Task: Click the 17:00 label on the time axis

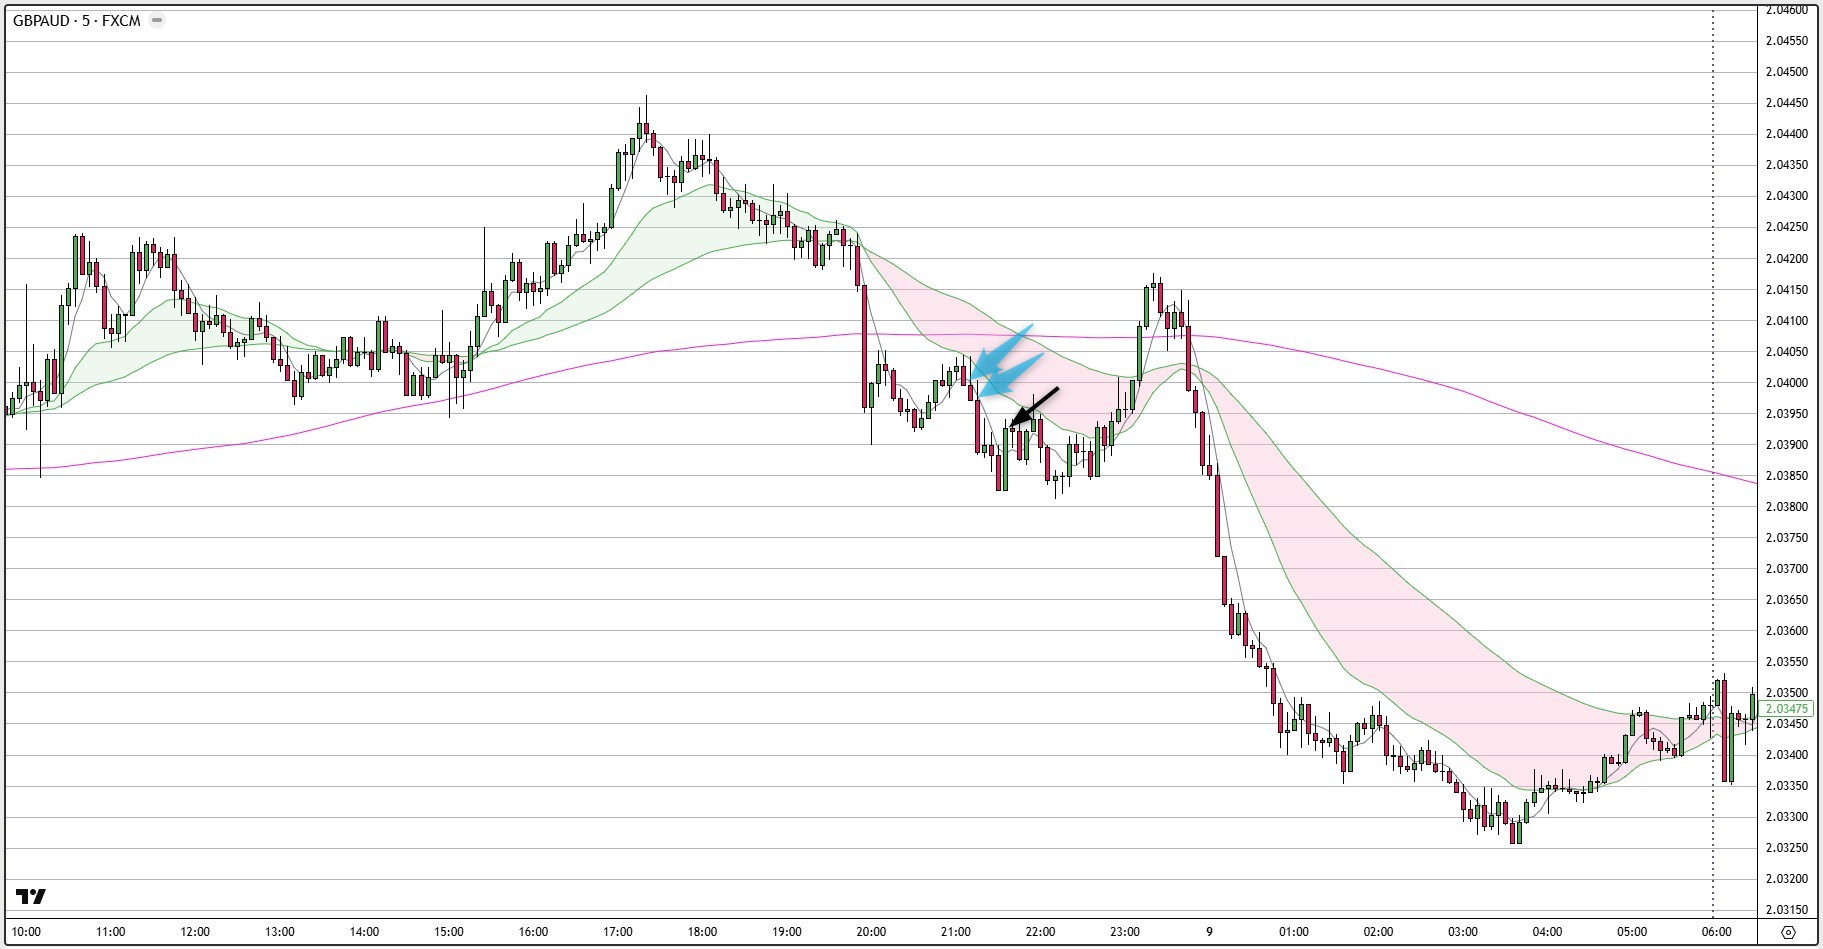Action: (x=618, y=932)
